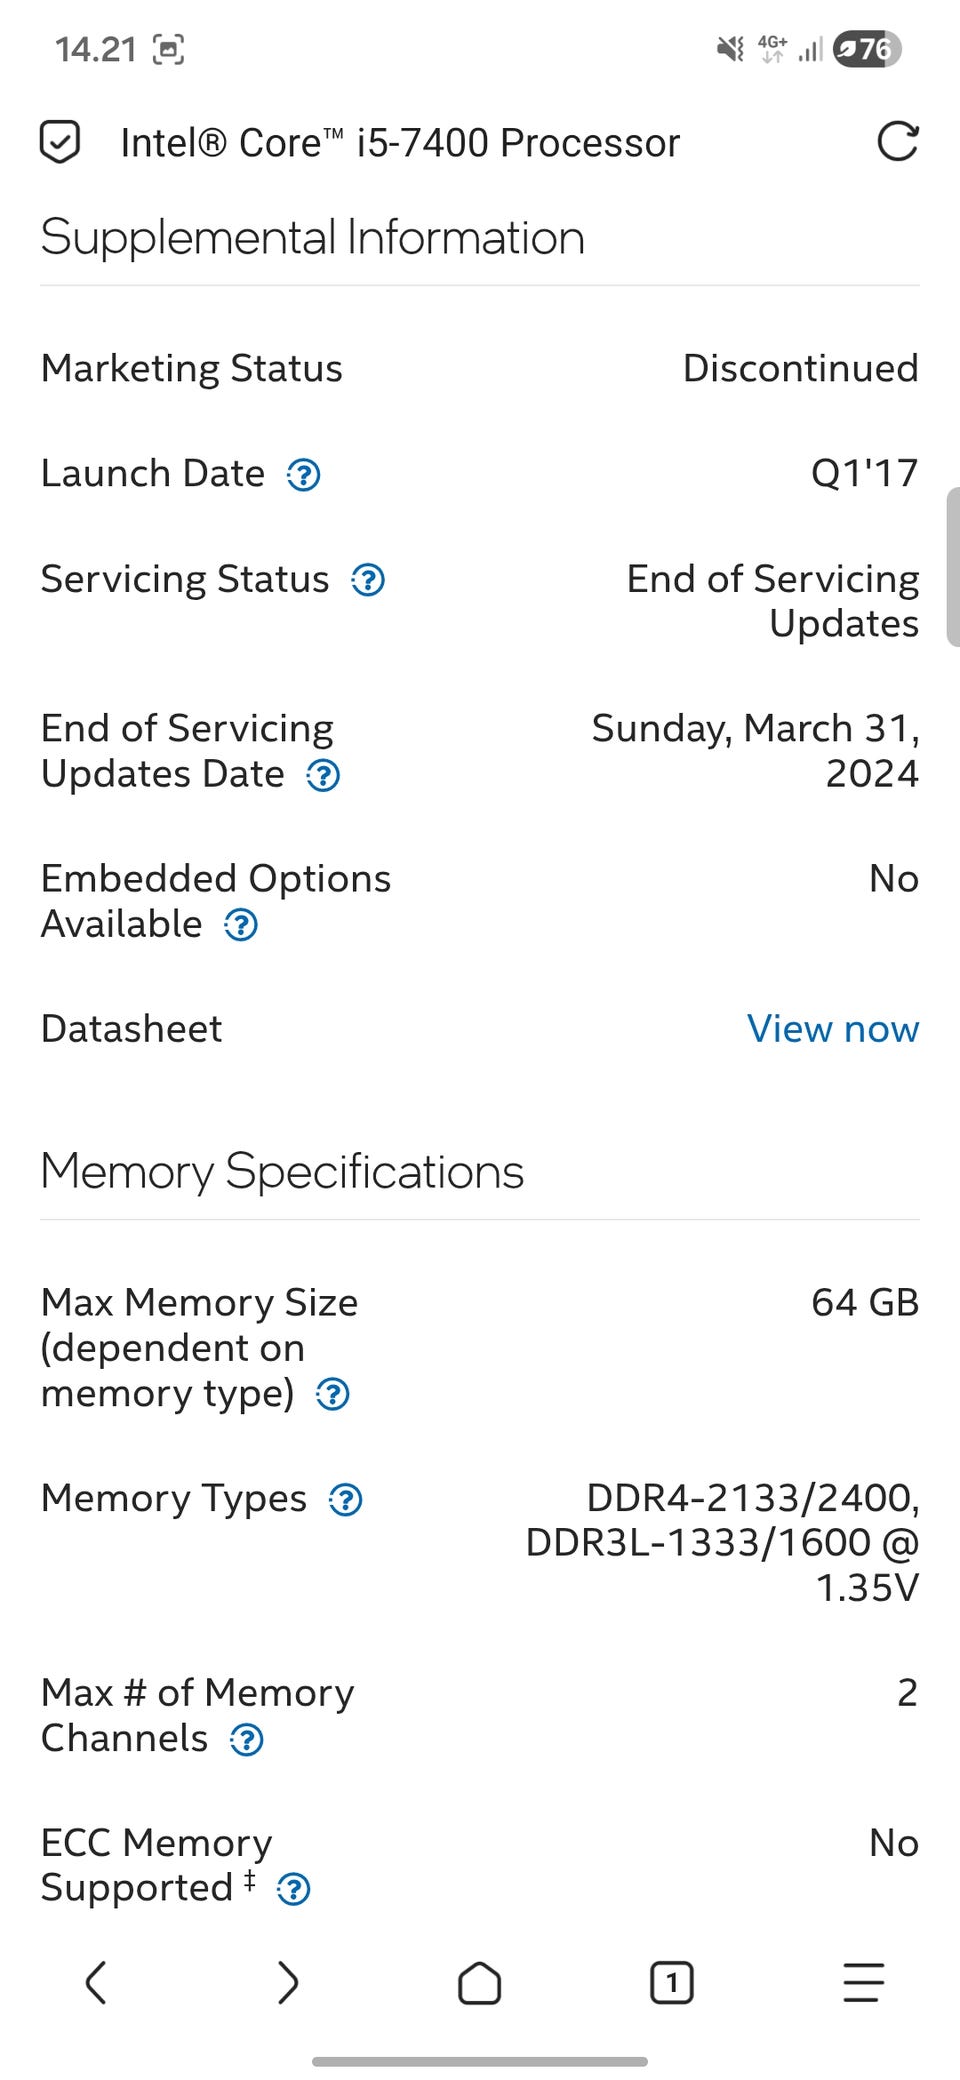Viewport: 960px width, 2080px height.
Task: Show Servicing Status help info
Action: [x=368, y=580]
